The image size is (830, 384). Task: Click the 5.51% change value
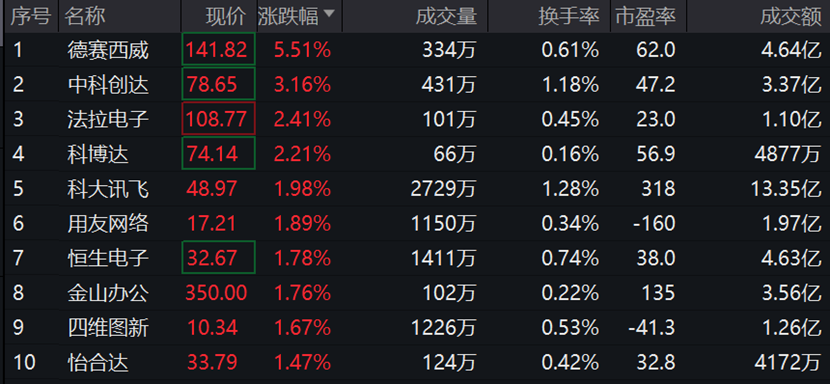coord(302,50)
